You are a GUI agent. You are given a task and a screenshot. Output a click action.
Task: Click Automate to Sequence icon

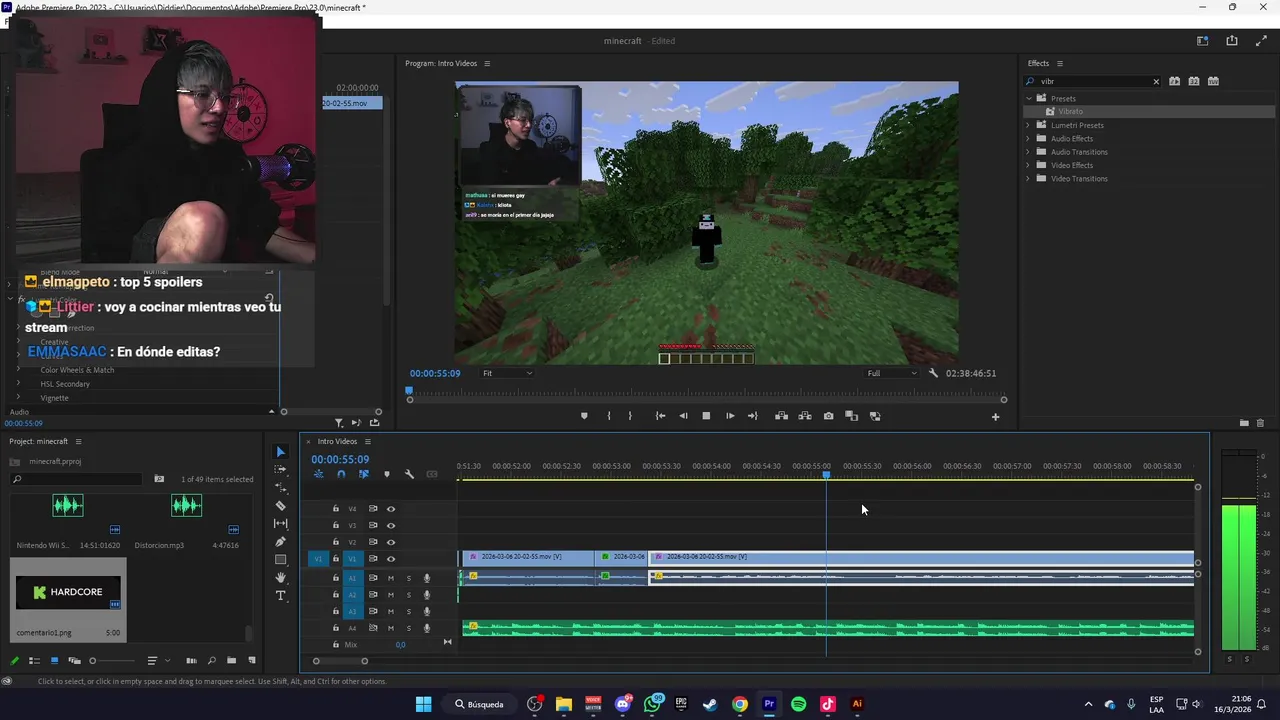click(x=191, y=661)
